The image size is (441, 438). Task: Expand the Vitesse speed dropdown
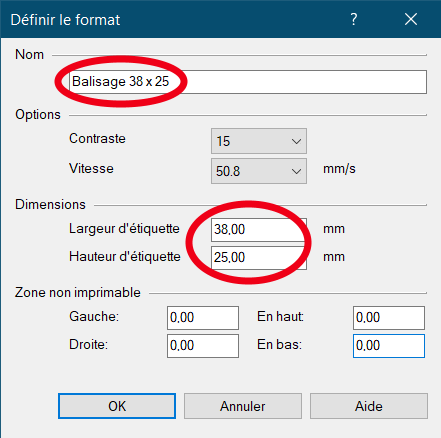(x=259, y=171)
